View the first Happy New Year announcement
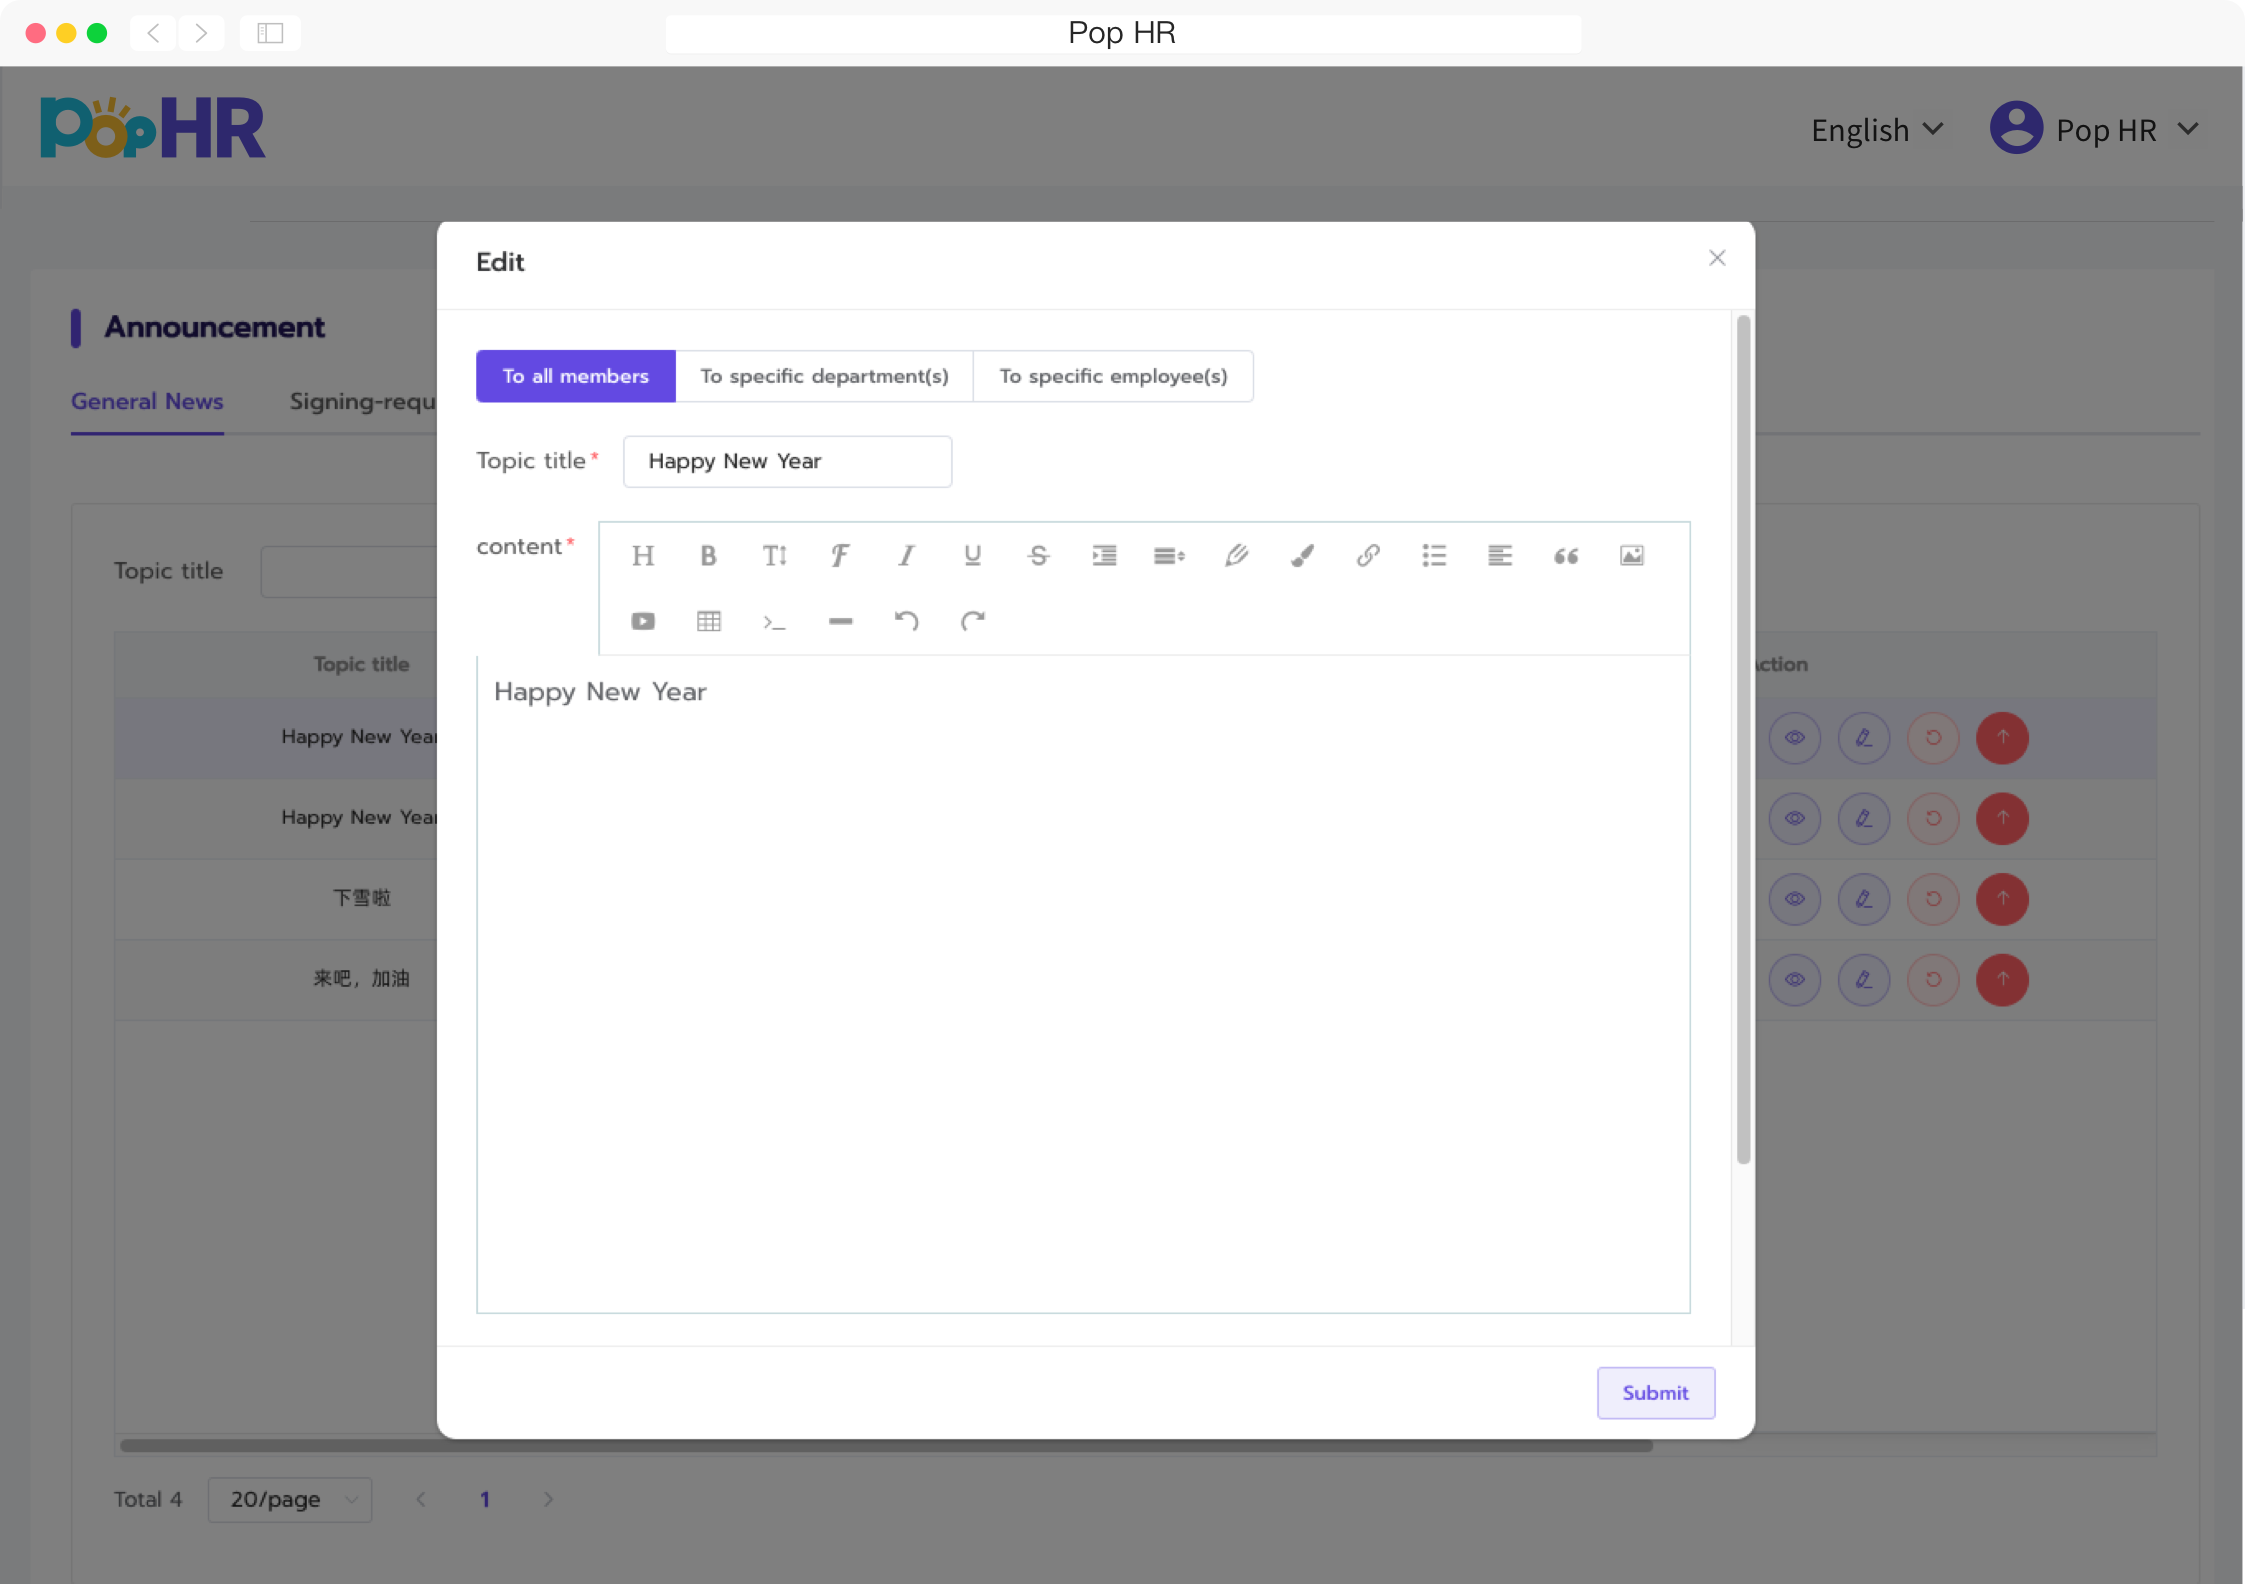 [1795, 738]
